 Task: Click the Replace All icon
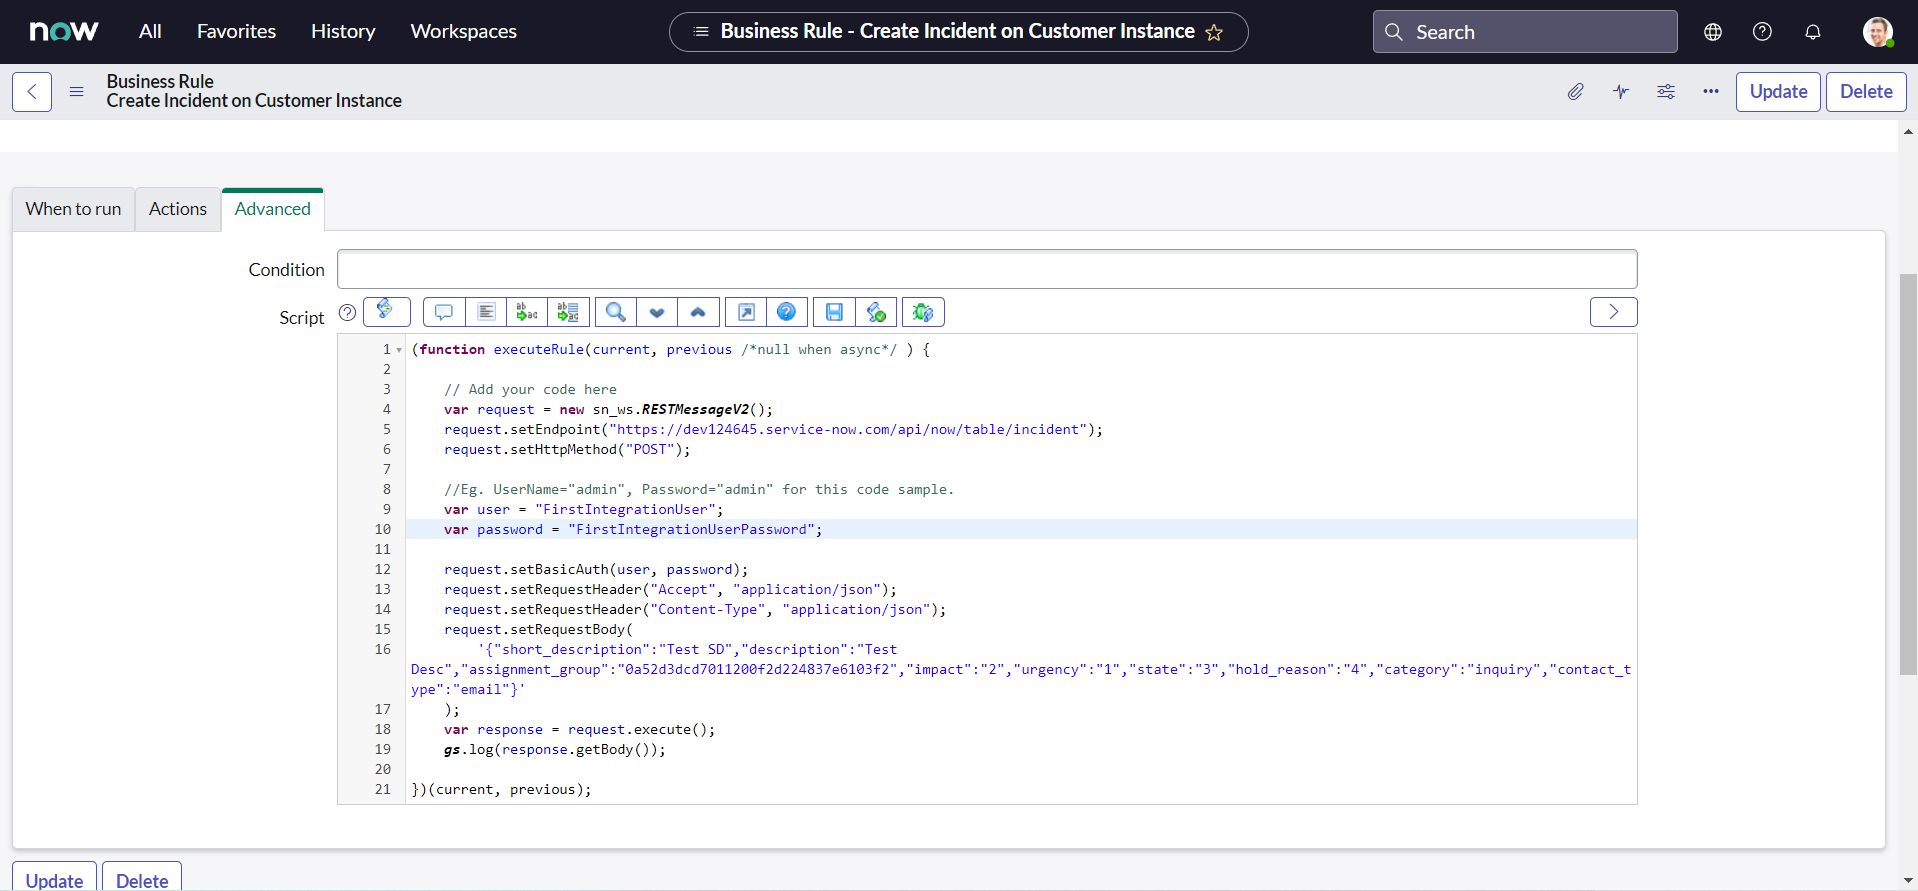point(568,313)
